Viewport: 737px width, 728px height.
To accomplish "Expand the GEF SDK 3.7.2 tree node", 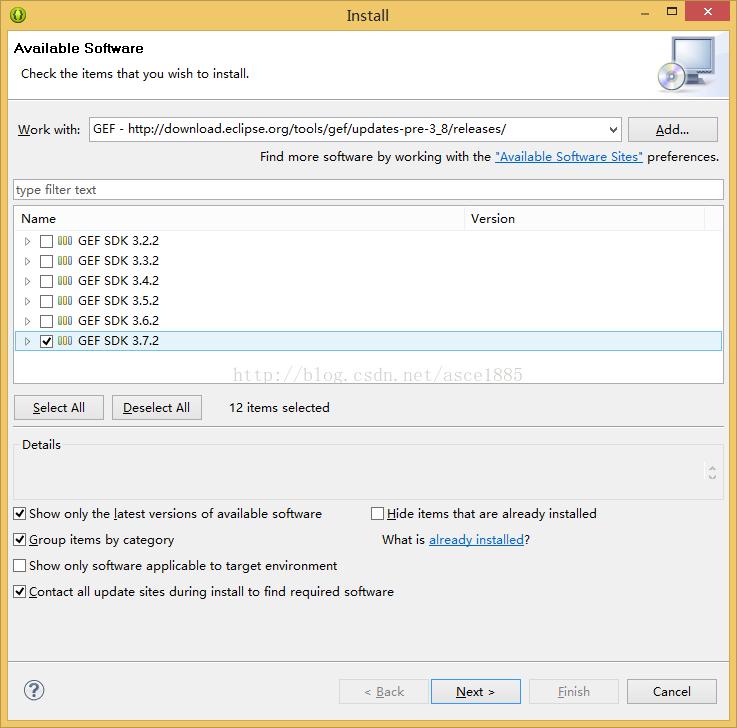I will click(27, 341).
